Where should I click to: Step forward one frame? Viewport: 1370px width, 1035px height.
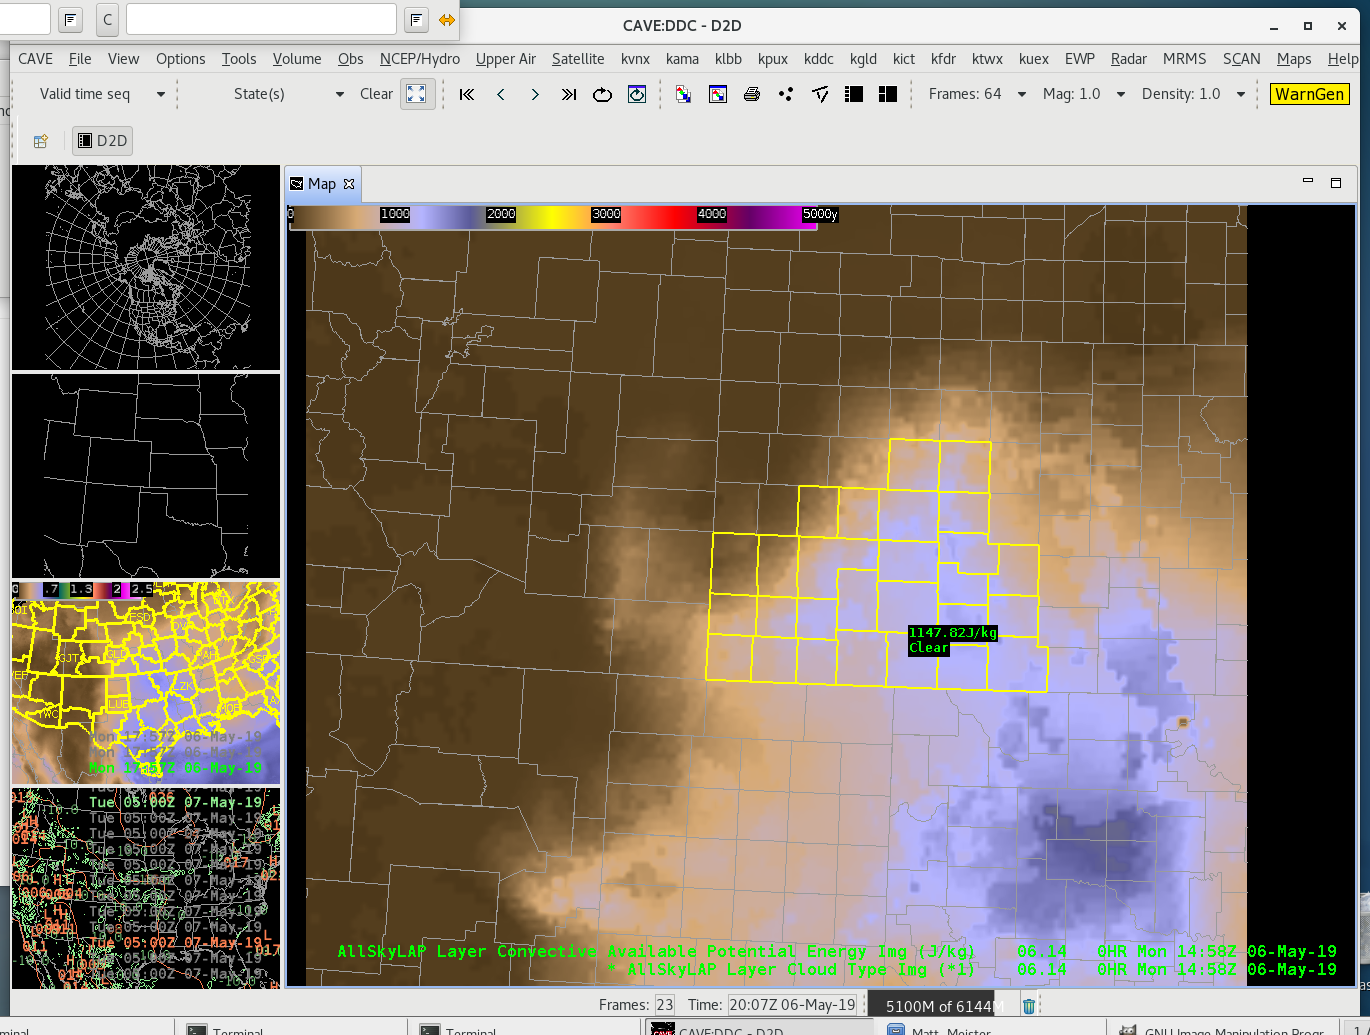pyautogui.click(x=535, y=94)
